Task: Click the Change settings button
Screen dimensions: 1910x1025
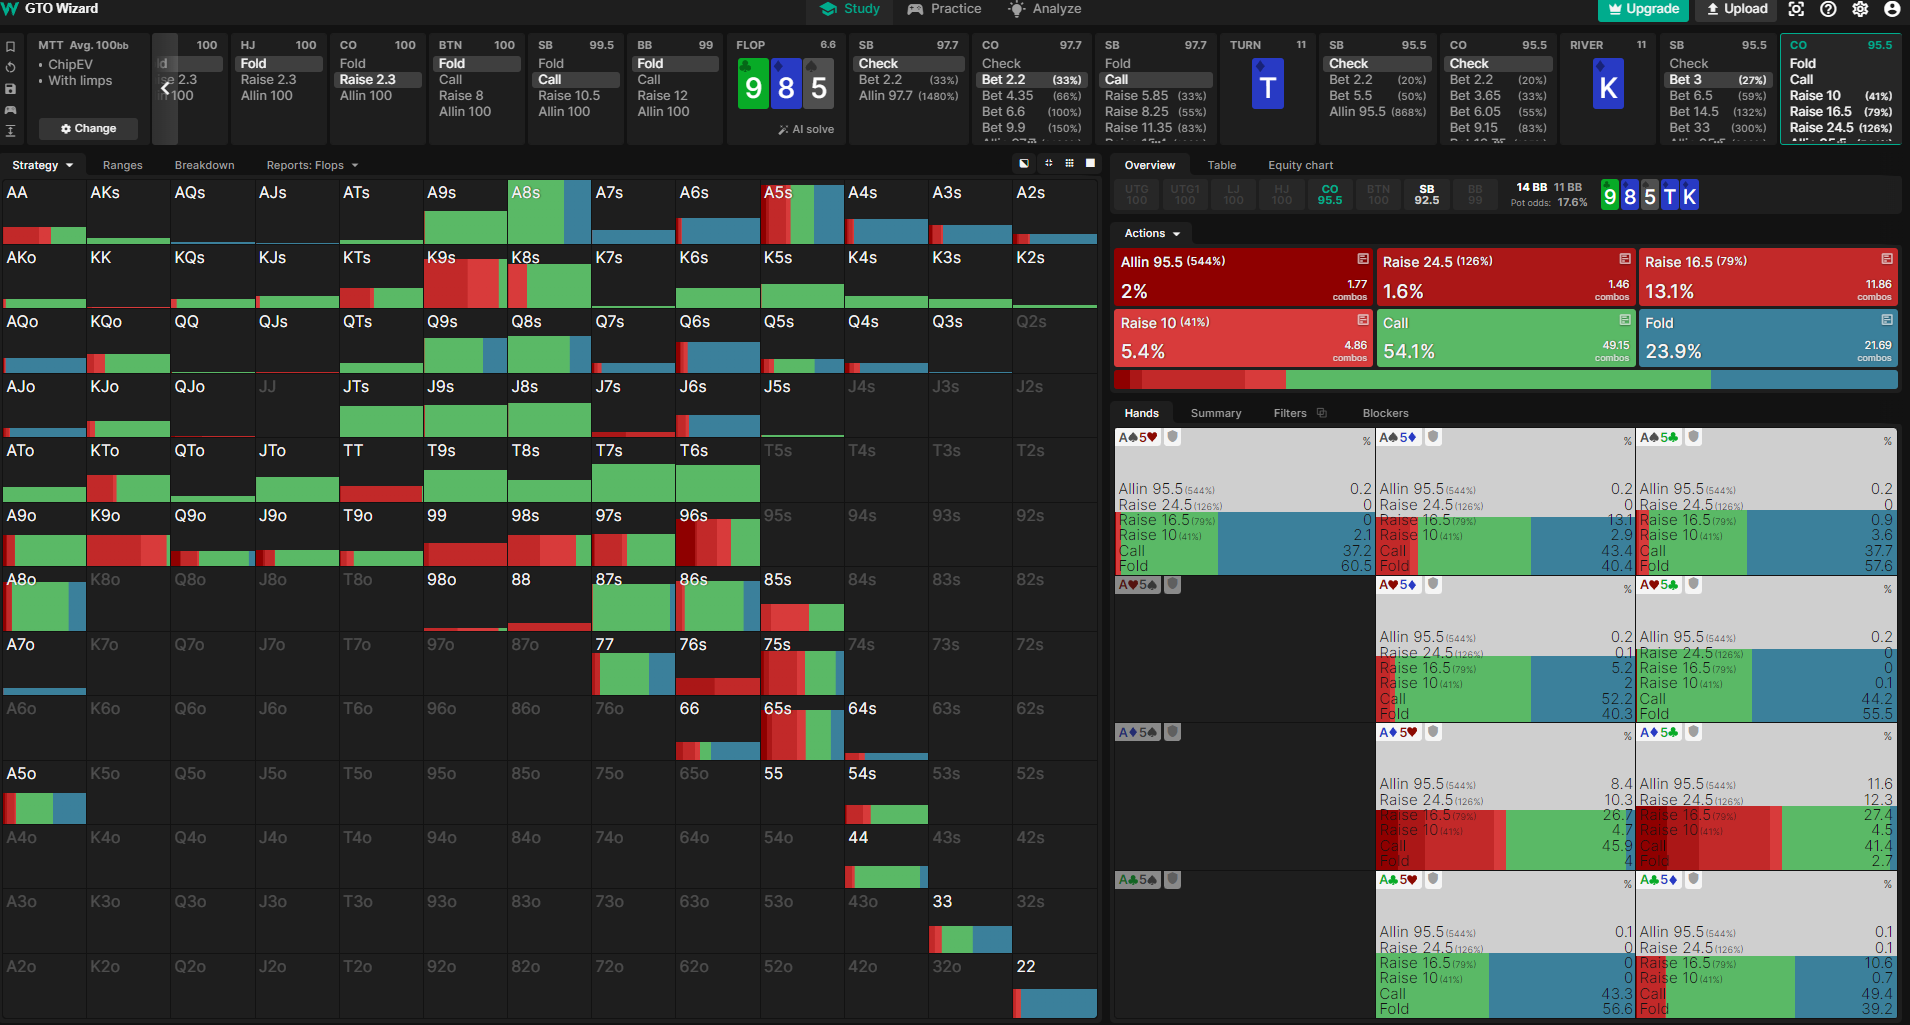Action: tap(88, 128)
